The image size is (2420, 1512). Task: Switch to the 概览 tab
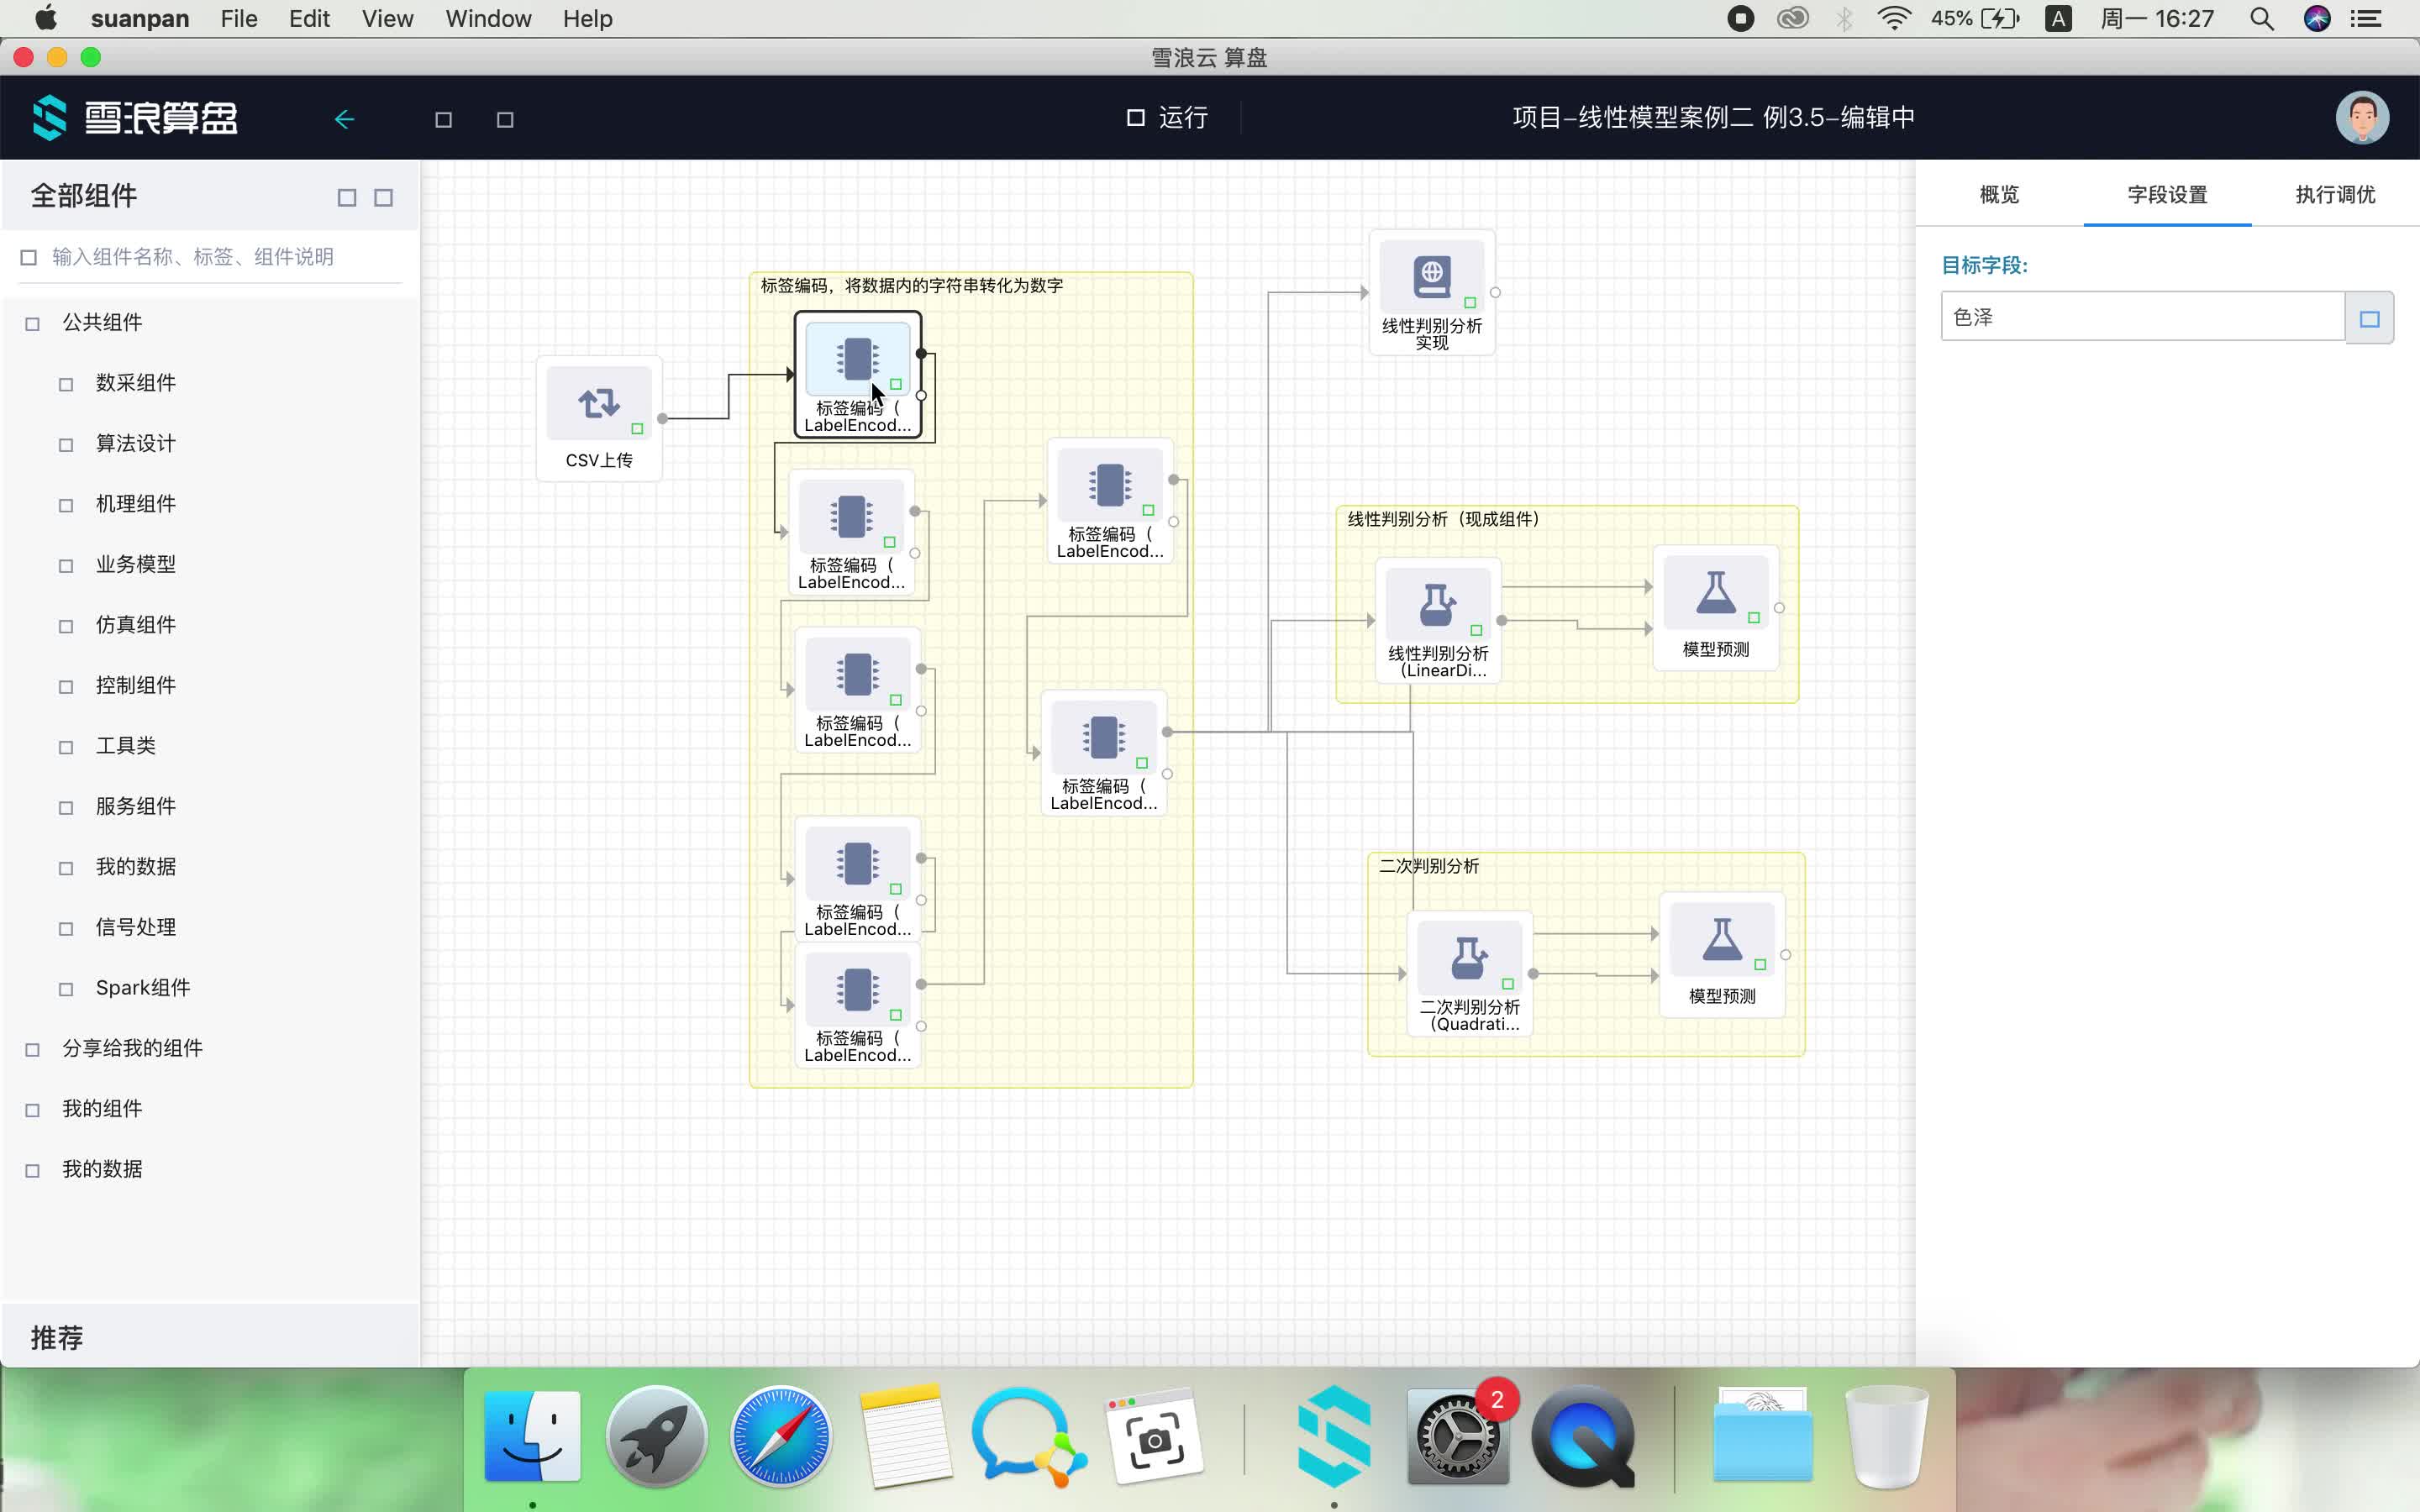pyautogui.click(x=1998, y=195)
